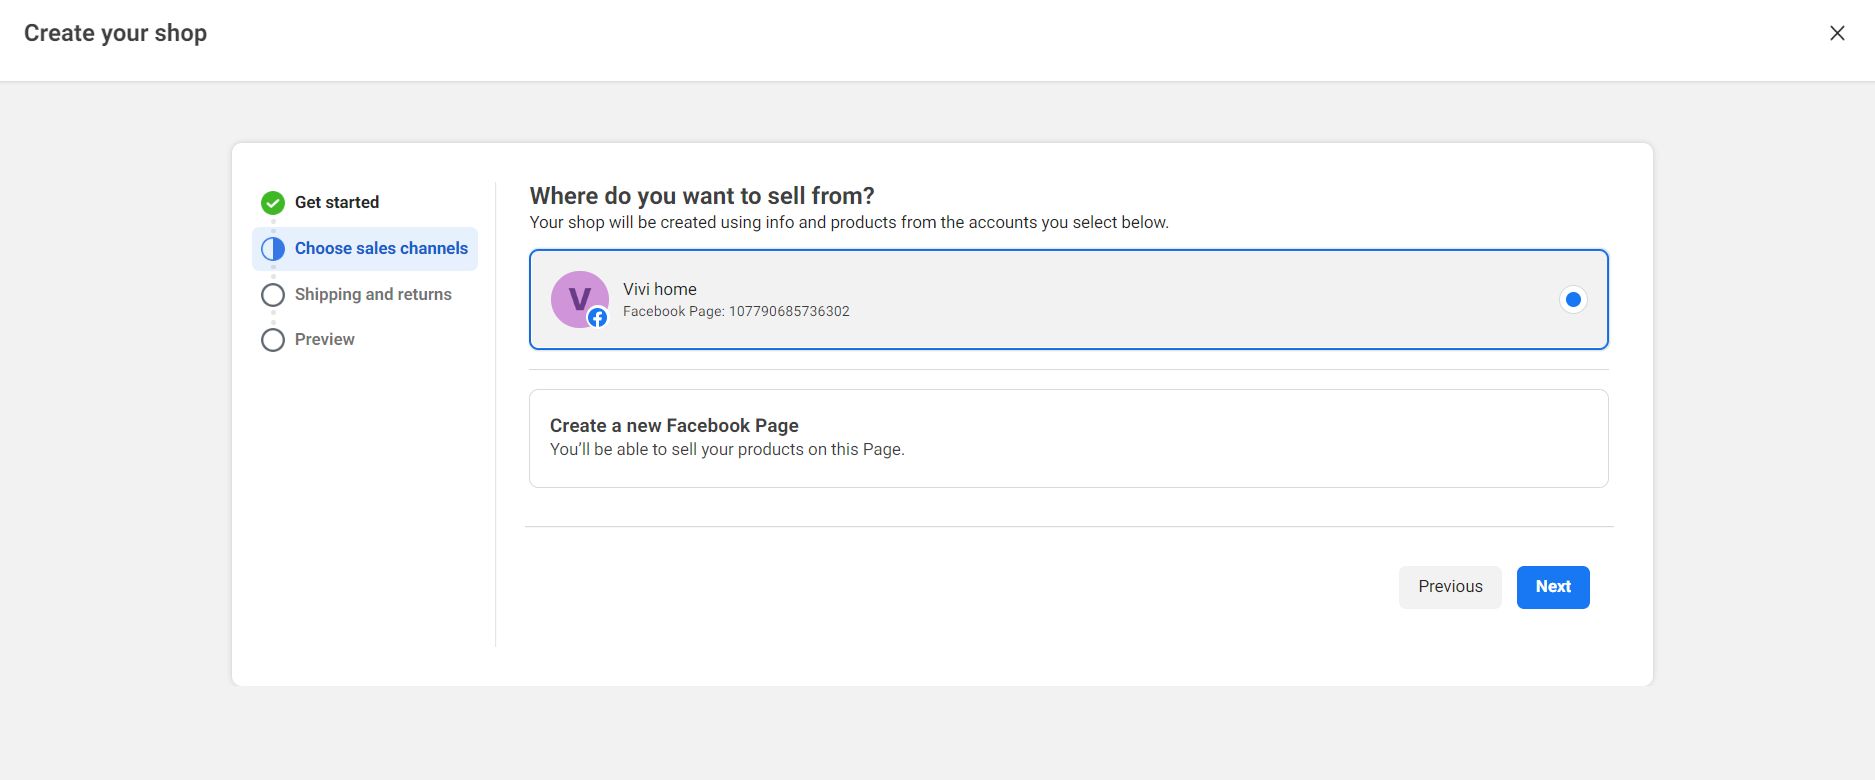Click the Facebook badge on Vivi home avatar
1875x780 pixels.
(x=597, y=318)
